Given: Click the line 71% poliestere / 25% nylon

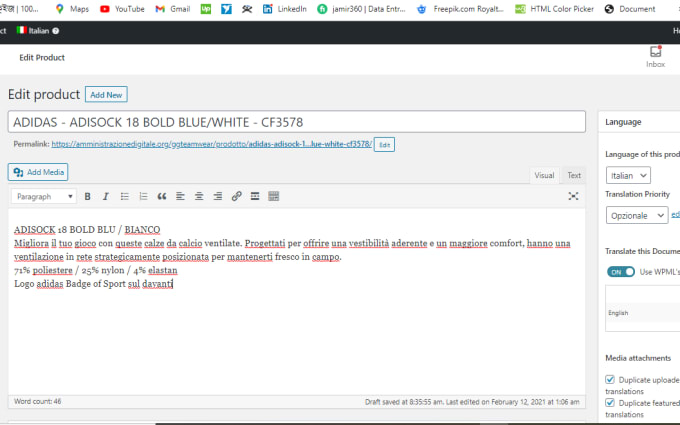Looking at the screenshot, I should coord(96,270).
